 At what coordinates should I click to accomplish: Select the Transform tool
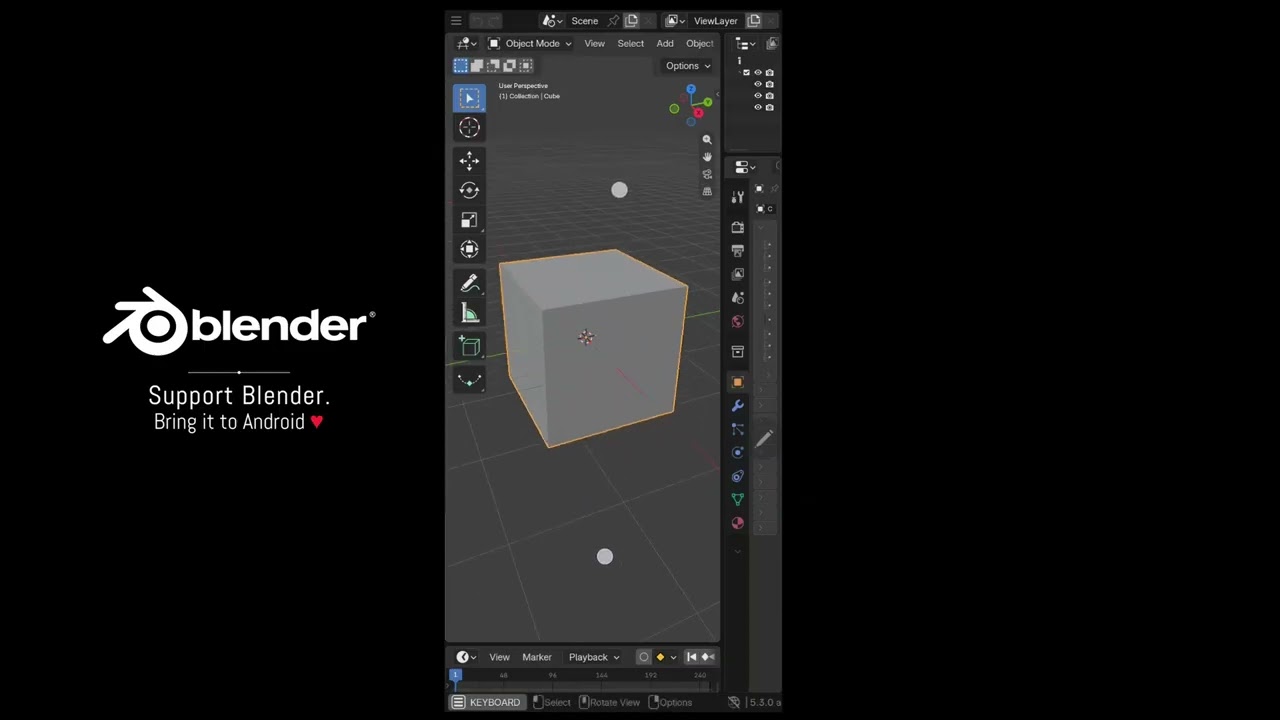469,249
